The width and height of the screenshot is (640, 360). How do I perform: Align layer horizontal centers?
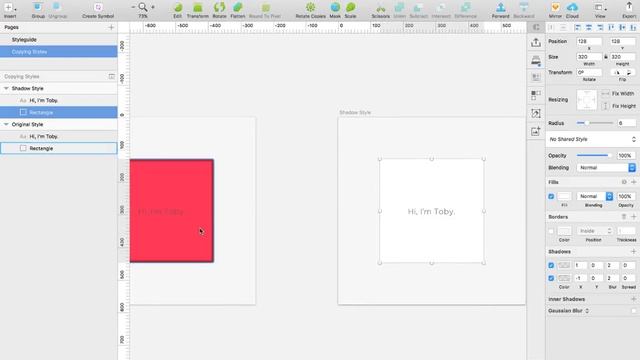pos(589,27)
